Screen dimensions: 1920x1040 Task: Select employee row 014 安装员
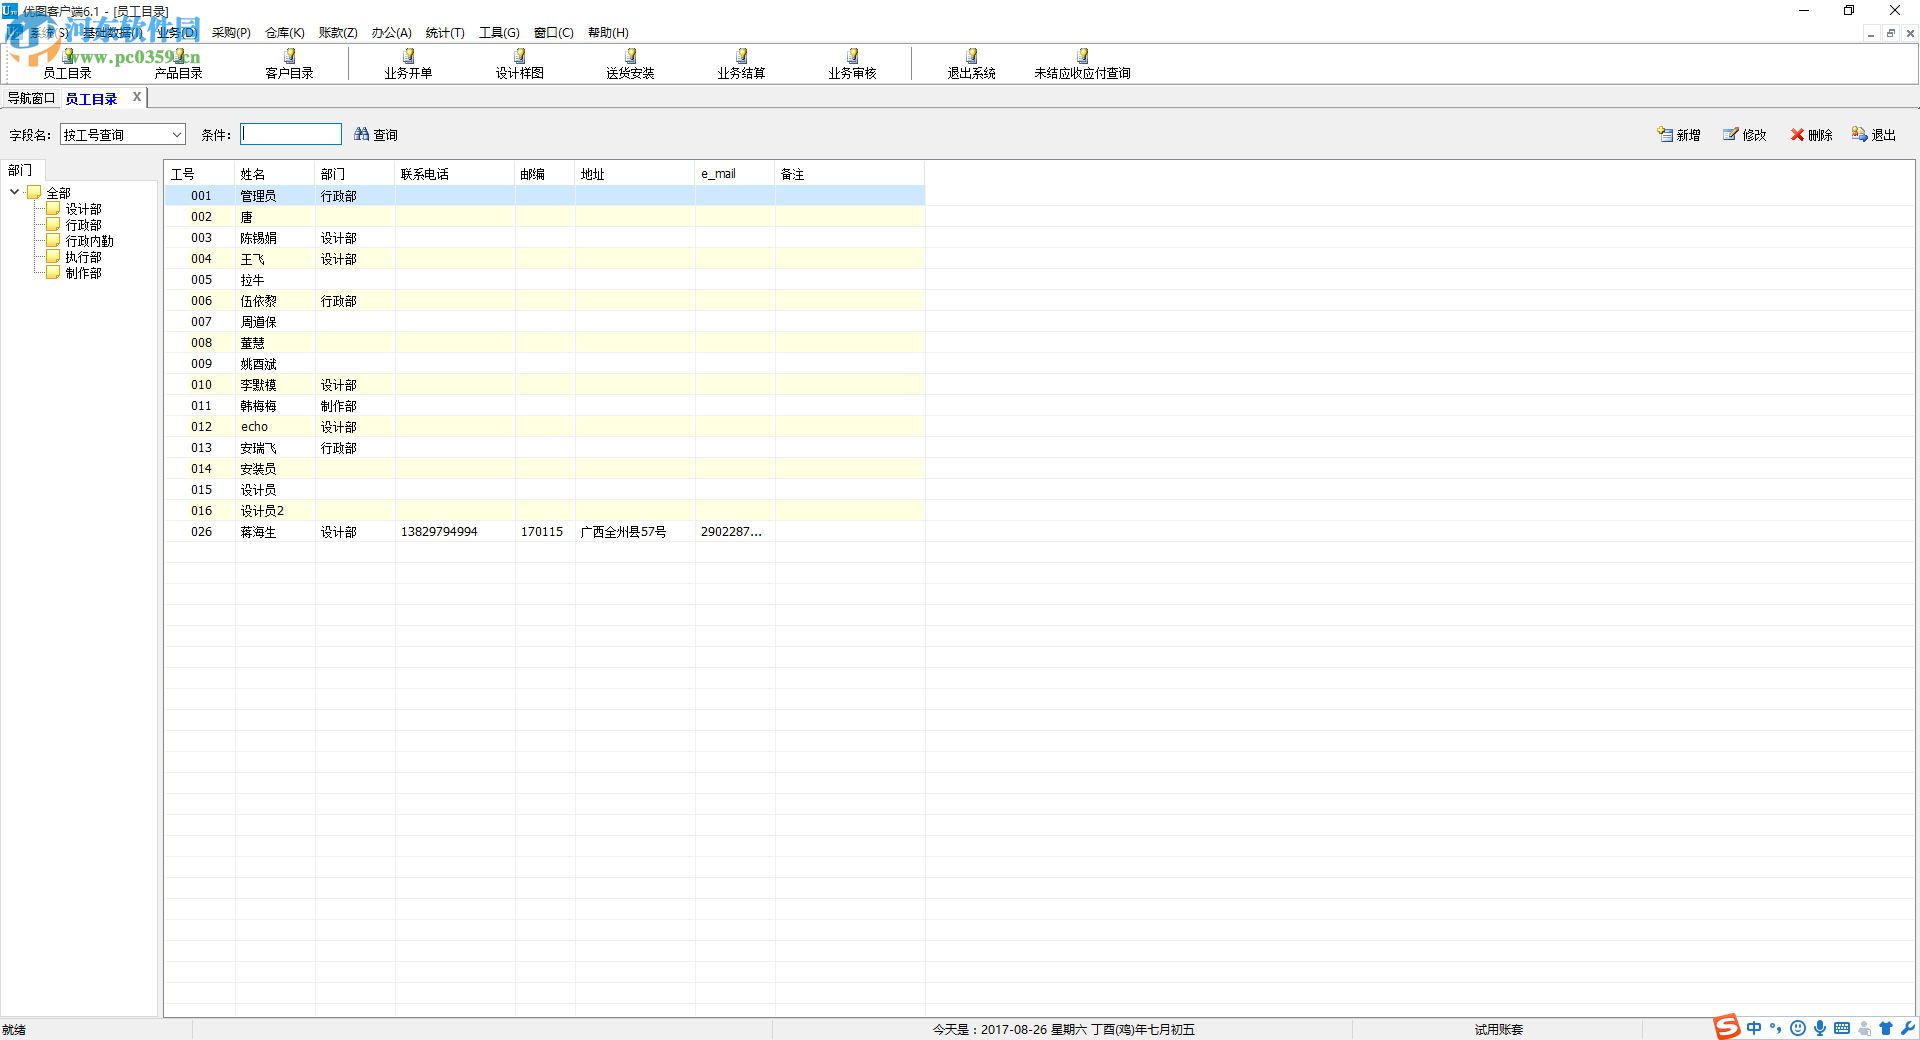545,469
